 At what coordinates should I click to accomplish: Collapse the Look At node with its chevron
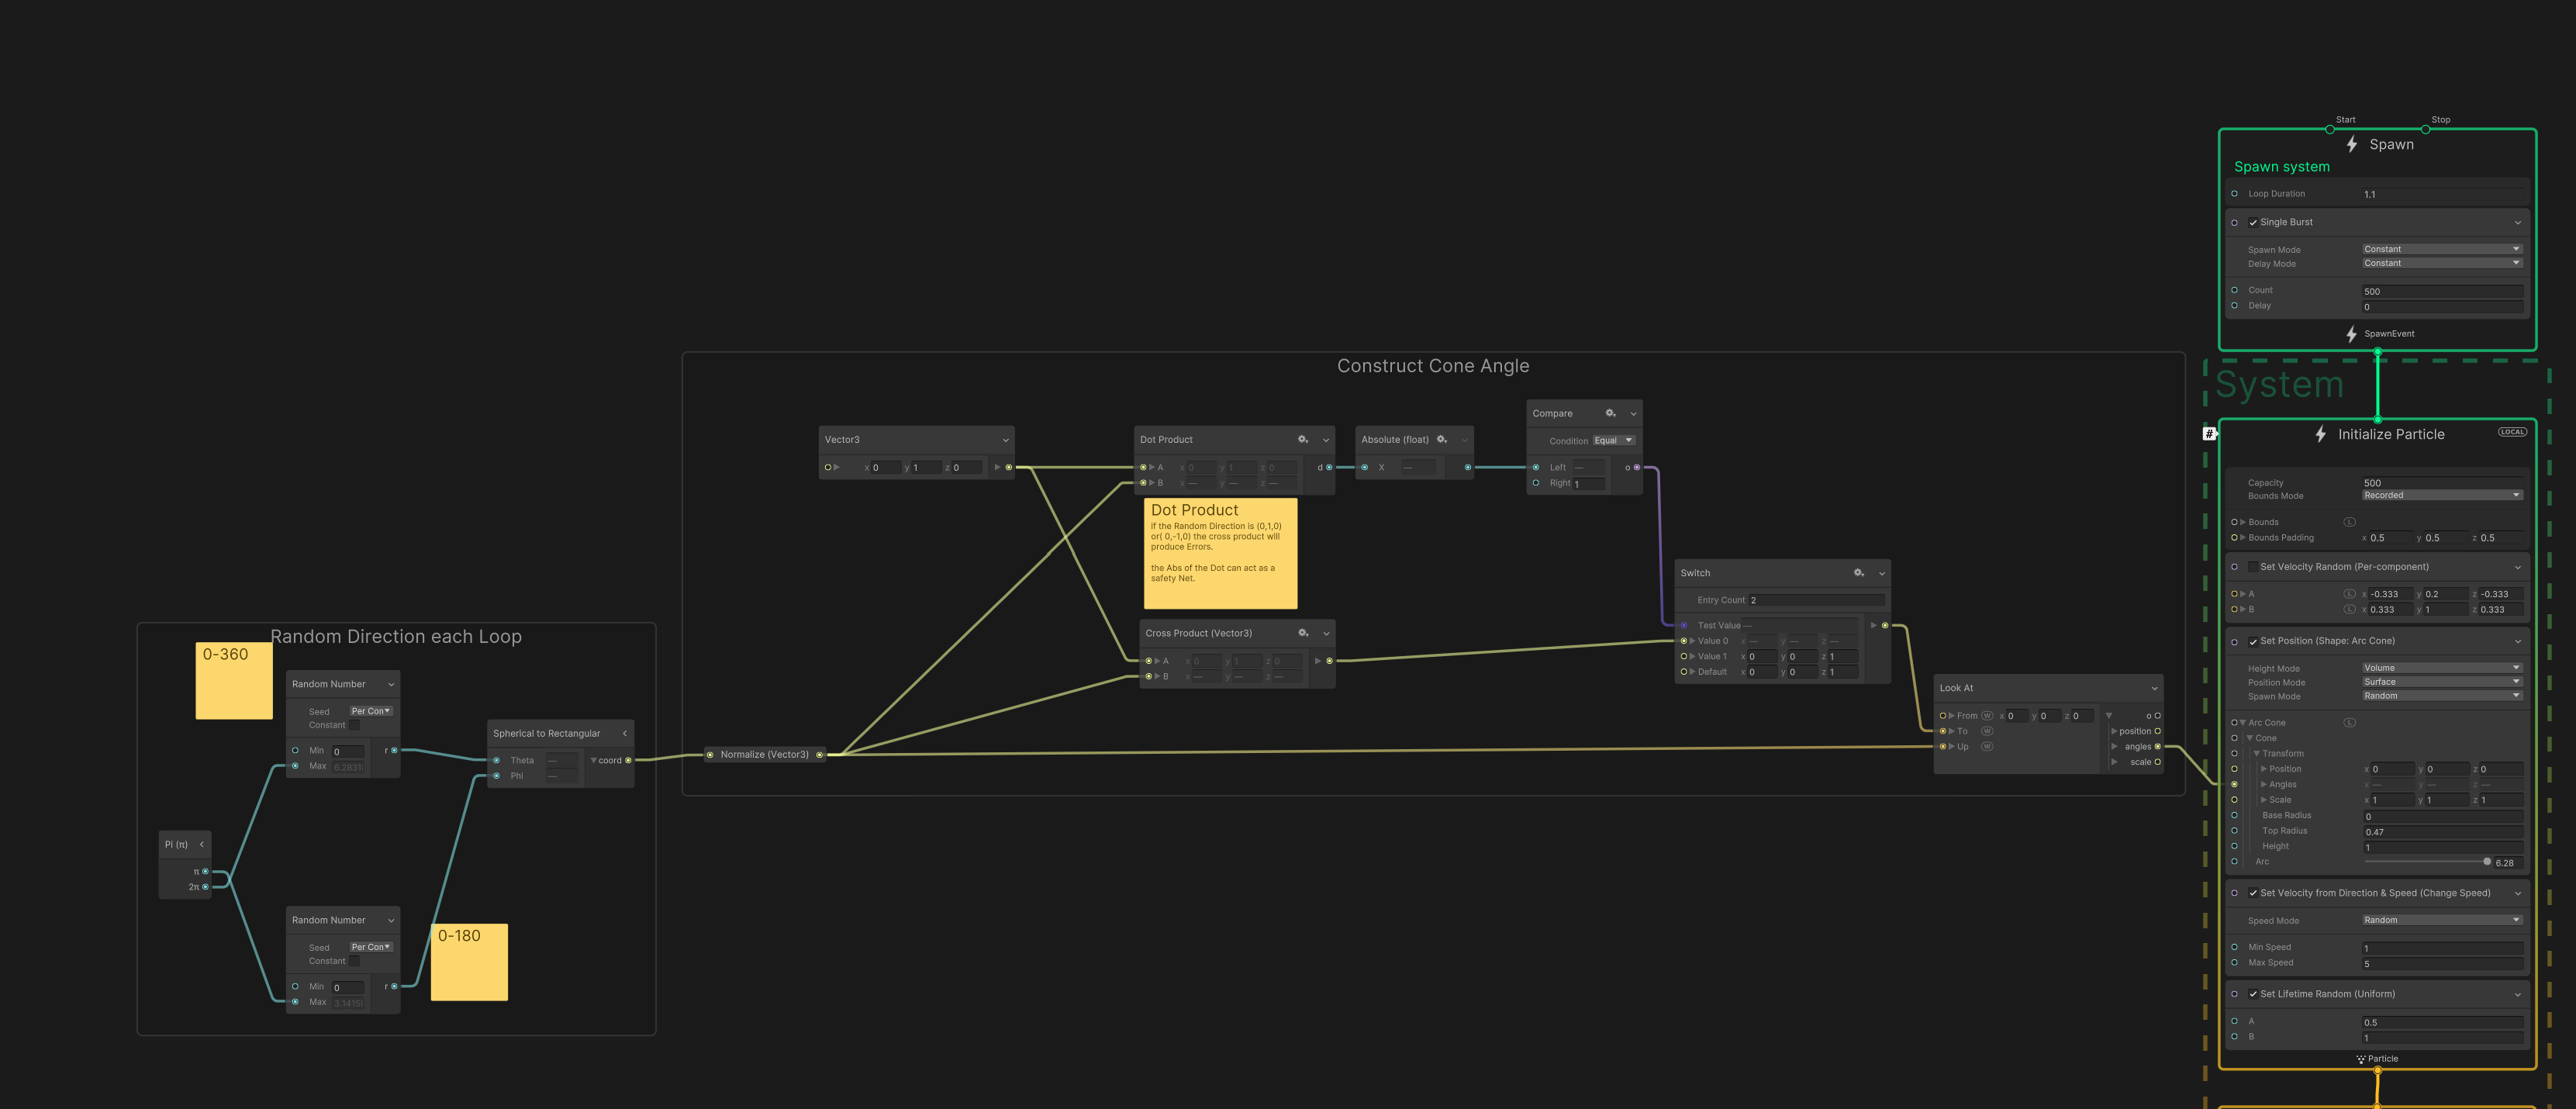2154,688
